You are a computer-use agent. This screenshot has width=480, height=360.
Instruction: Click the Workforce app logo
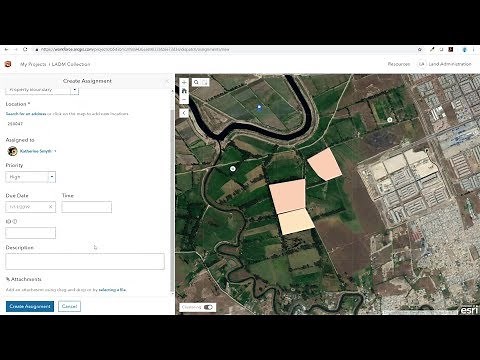[8, 64]
